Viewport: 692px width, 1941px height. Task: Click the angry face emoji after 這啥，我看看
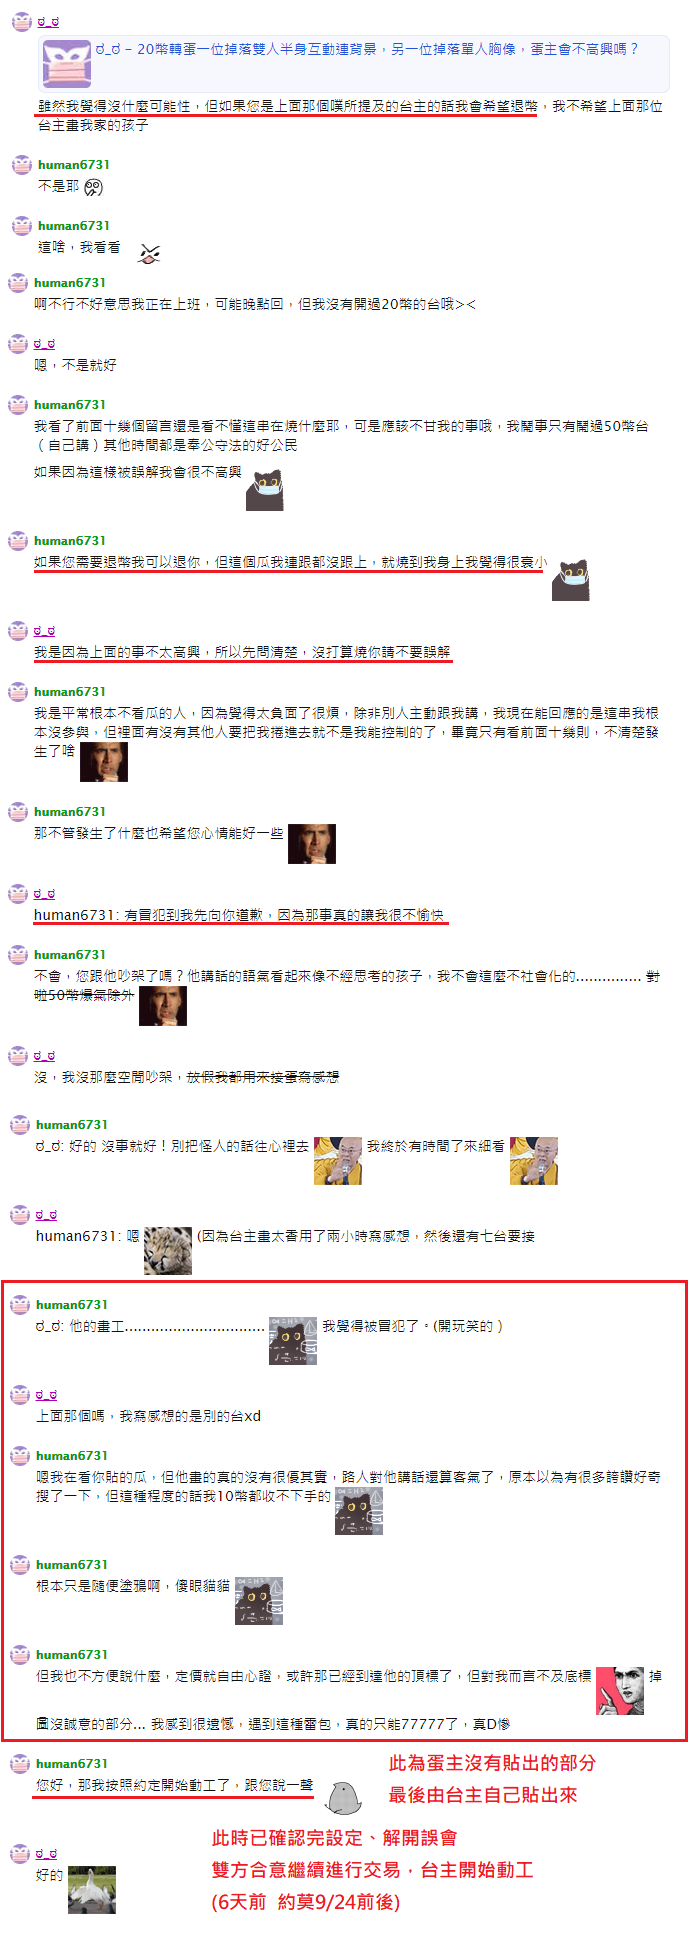pos(148,254)
